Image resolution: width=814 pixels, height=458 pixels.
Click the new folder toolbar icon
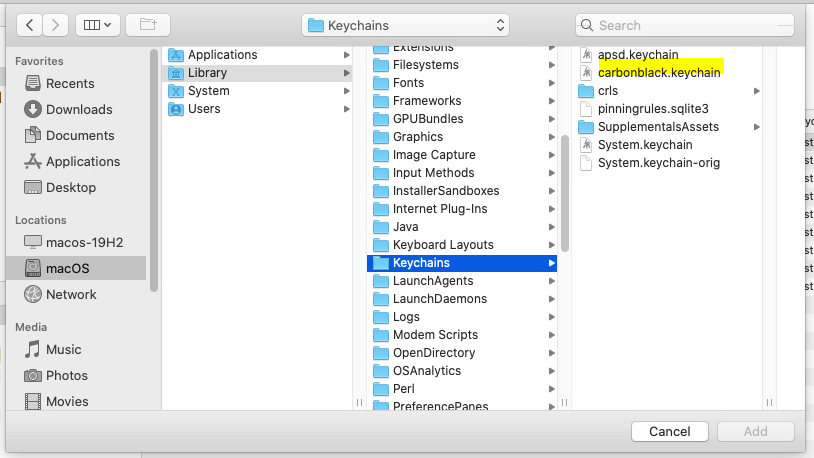[x=148, y=24]
